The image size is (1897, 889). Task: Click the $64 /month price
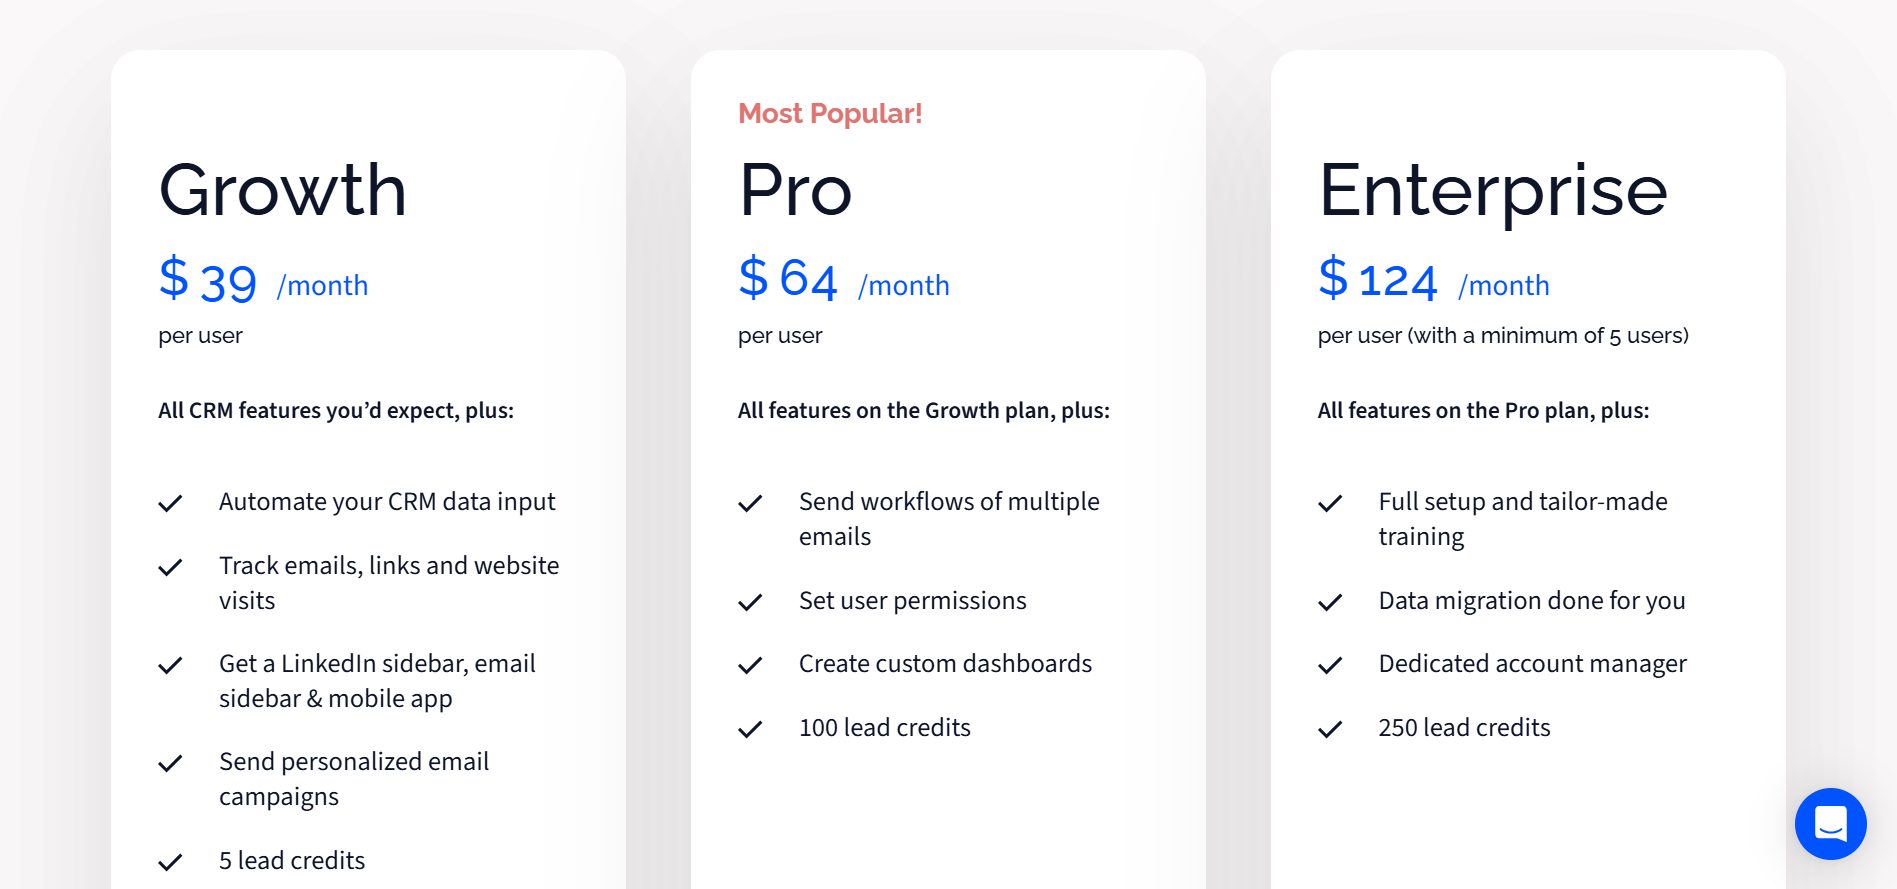pos(843,281)
